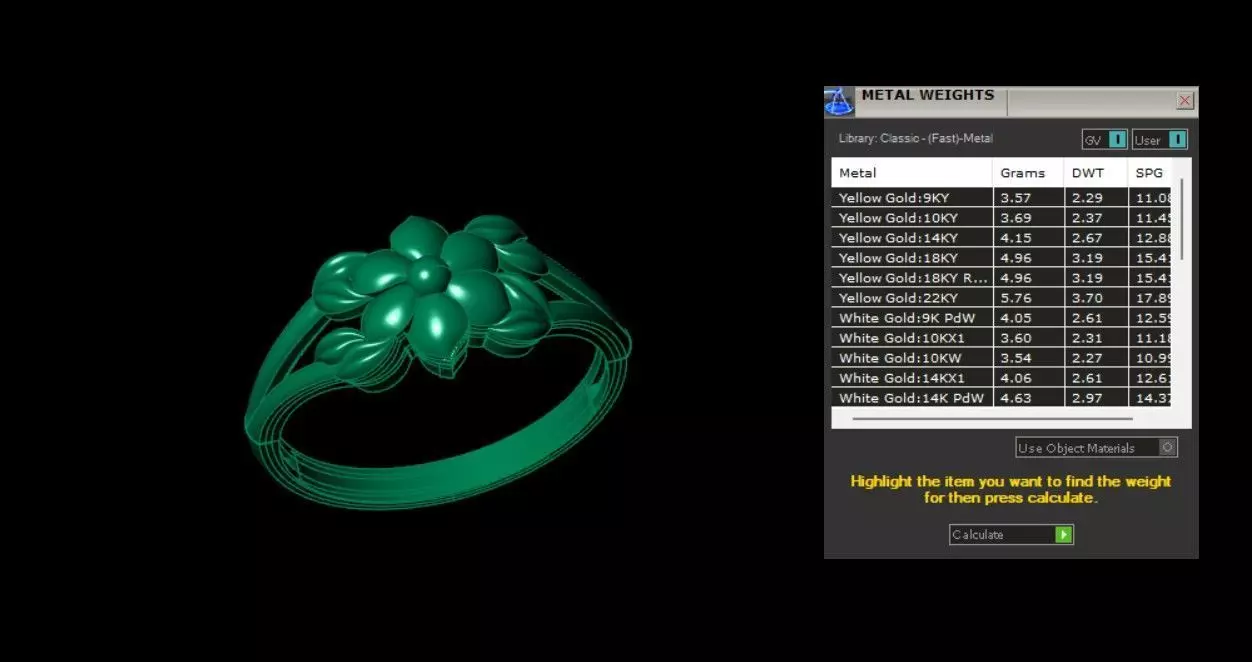Click the Metal column header

[911, 173]
